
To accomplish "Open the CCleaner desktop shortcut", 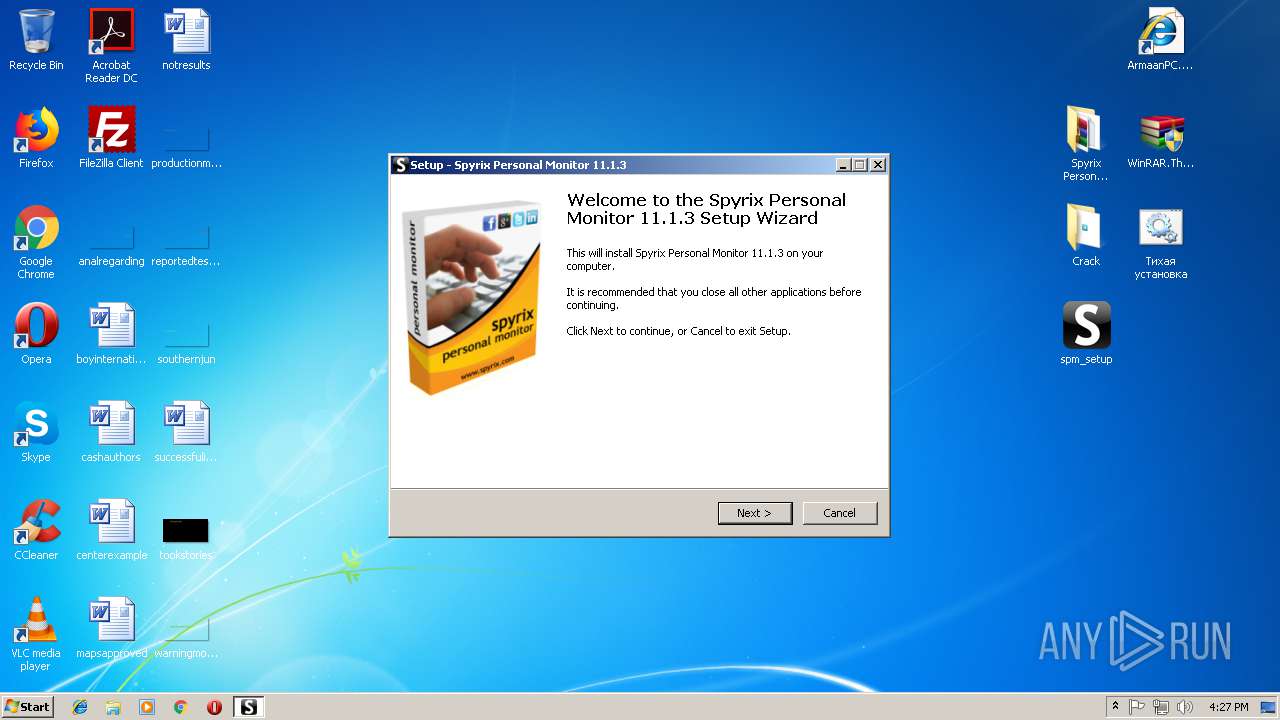I will click(36, 530).
